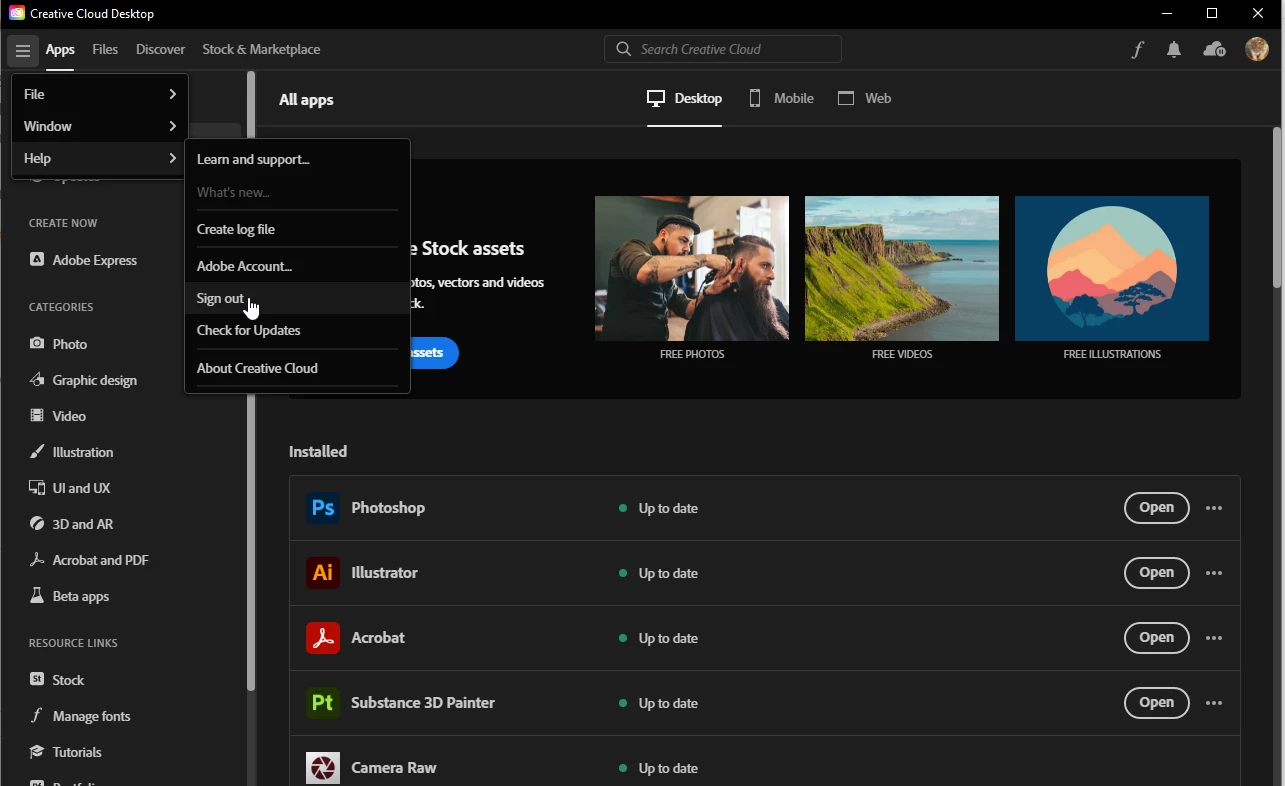Switch to the Discover tab
The width and height of the screenshot is (1285, 786).
pos(161,49)
